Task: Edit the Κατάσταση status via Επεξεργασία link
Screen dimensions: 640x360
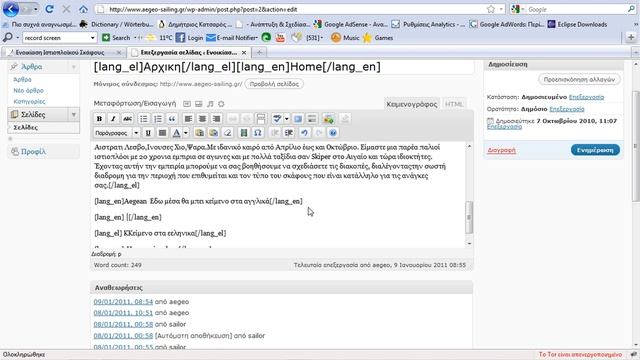Action: coord(586,97)
